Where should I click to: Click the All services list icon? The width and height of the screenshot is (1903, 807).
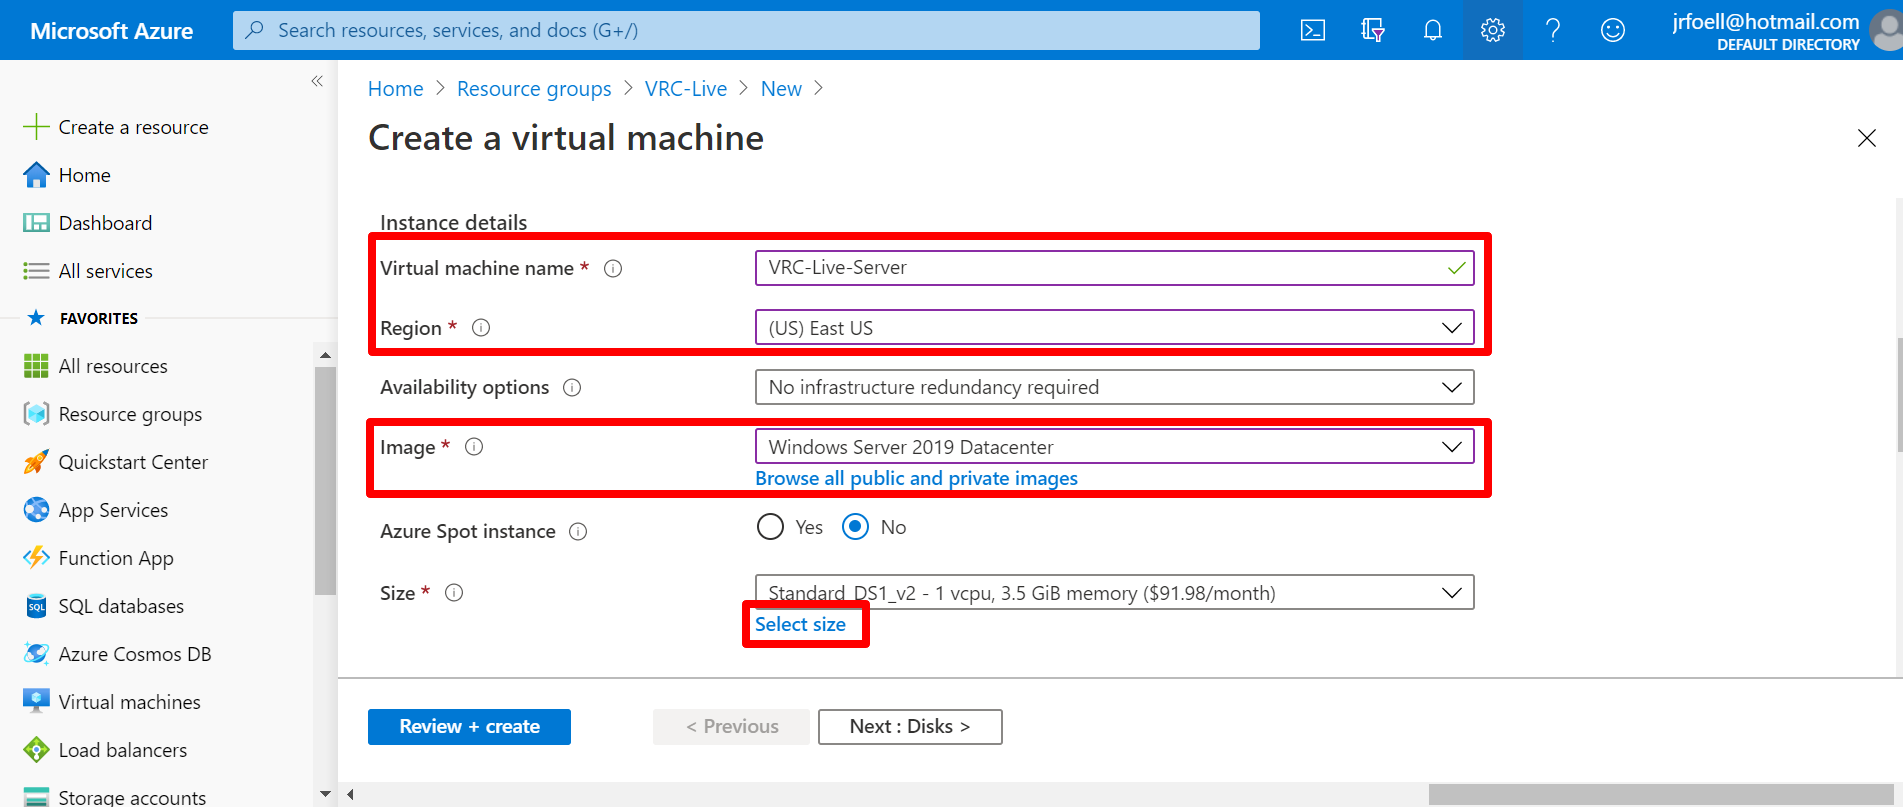pyautogui.click(x=36, y=271)
